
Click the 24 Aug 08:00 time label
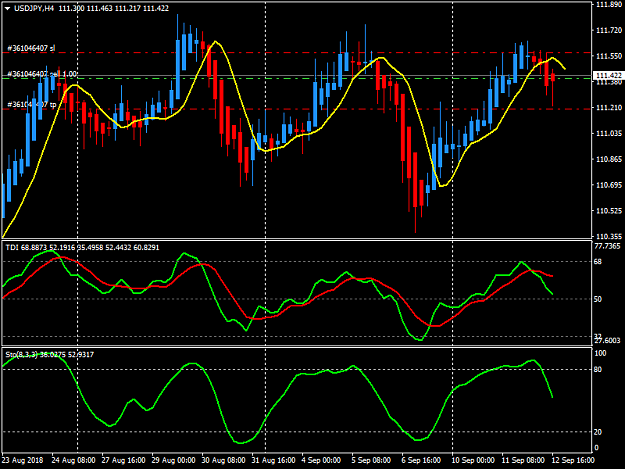pyautogui.click(x=73, y=460)
